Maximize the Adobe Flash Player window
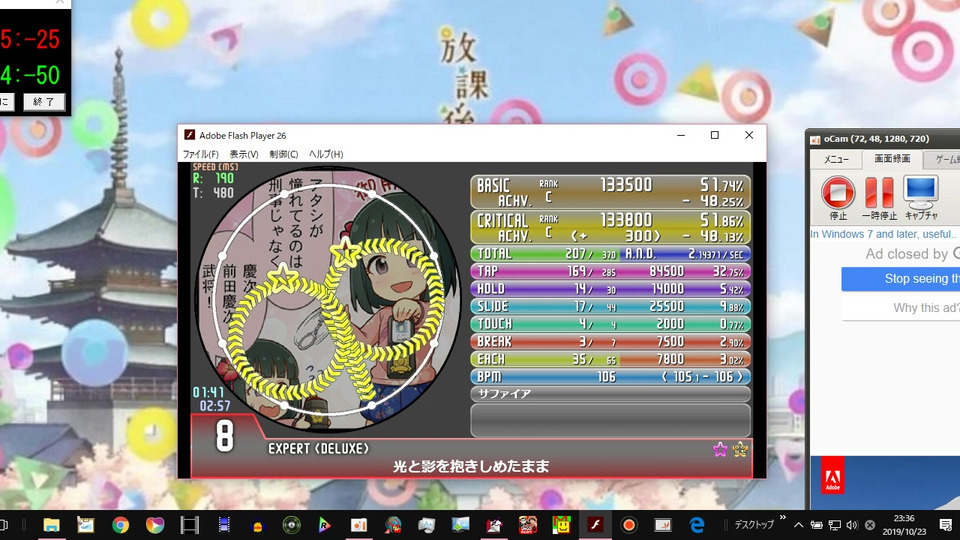Viewport: 960px width, 540px height. pyautogui.click(x=714, y=135)
